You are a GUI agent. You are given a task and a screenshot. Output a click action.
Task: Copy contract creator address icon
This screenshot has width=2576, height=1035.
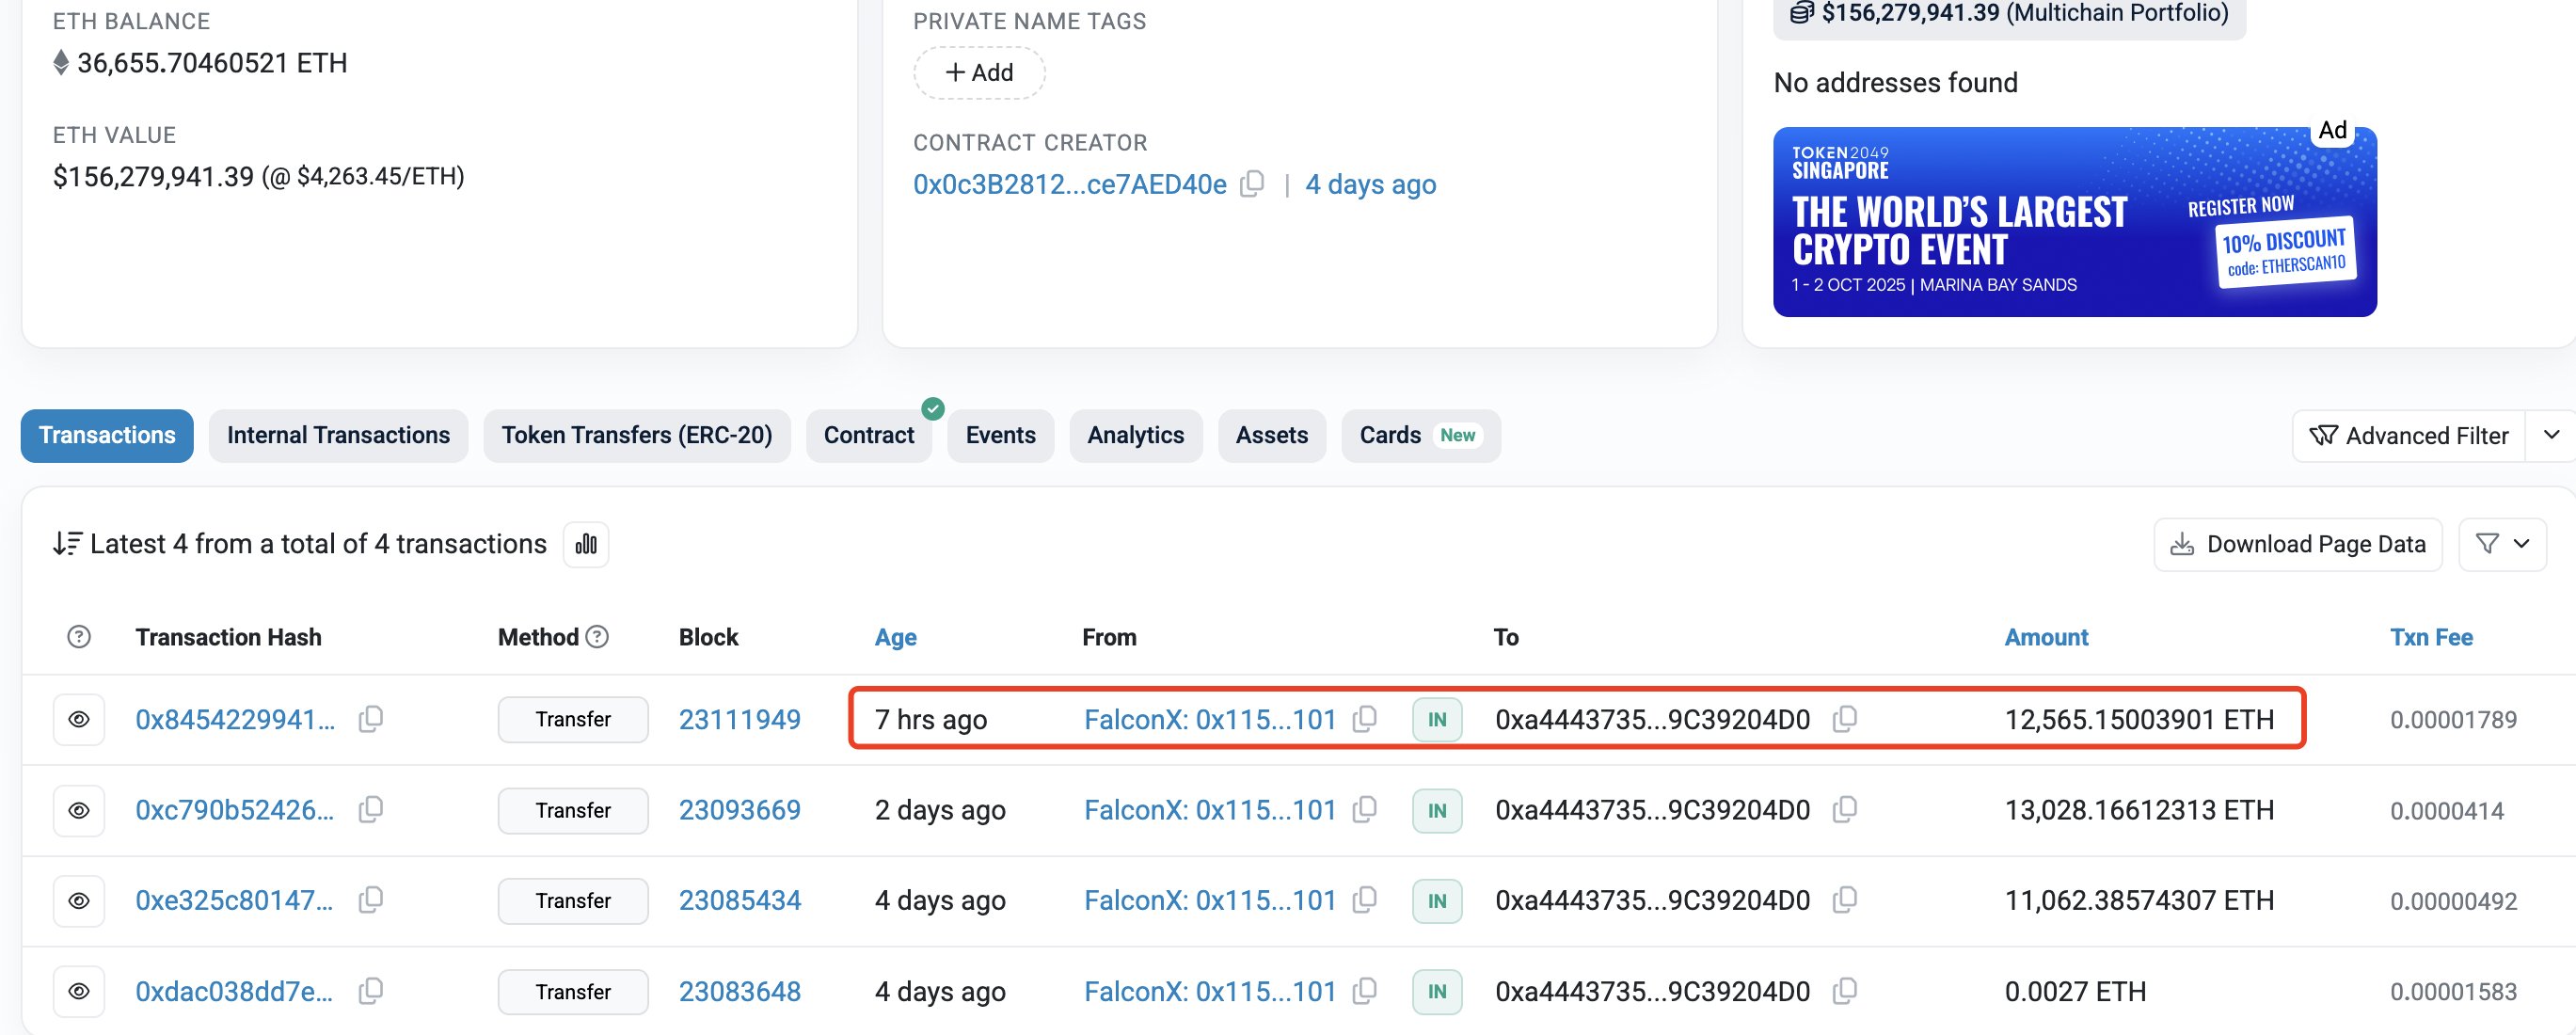coord(1252,184)
